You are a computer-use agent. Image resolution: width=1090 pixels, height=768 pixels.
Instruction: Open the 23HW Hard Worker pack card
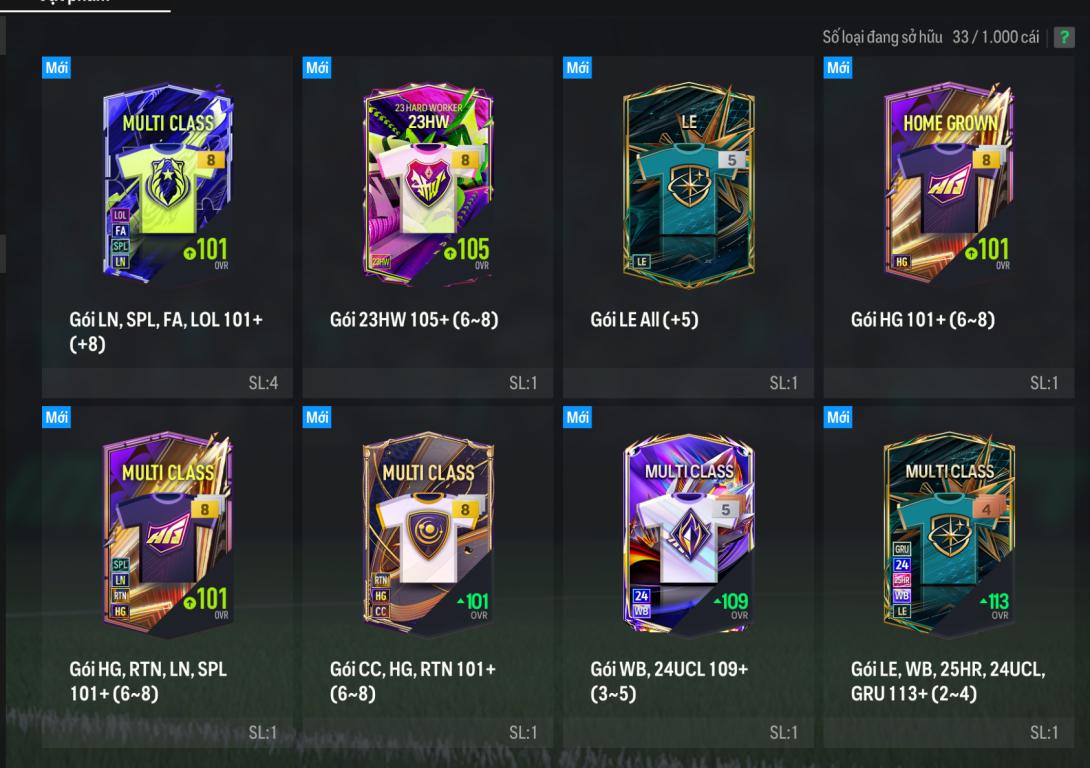coord(428,184)
